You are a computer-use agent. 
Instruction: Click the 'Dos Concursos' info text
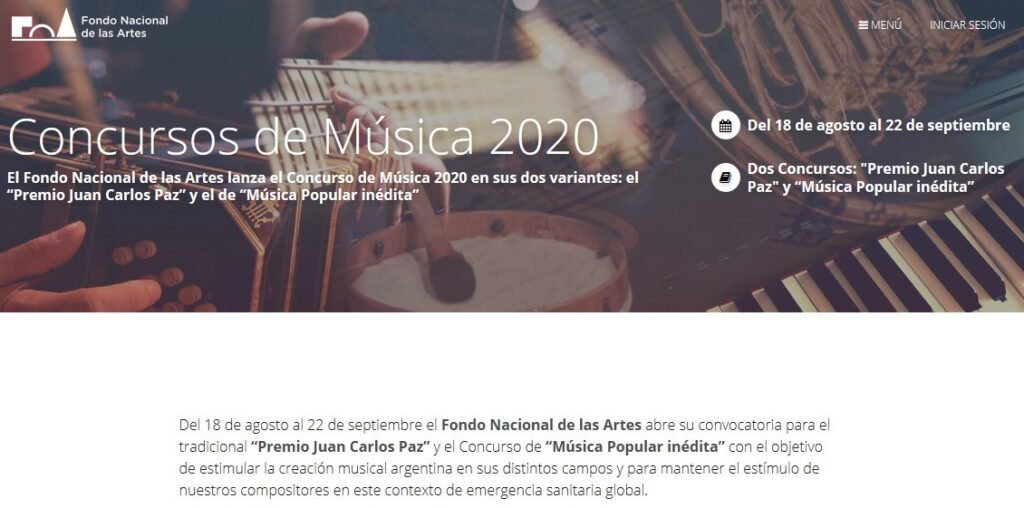pyautogui.click(x=876, y=178)
